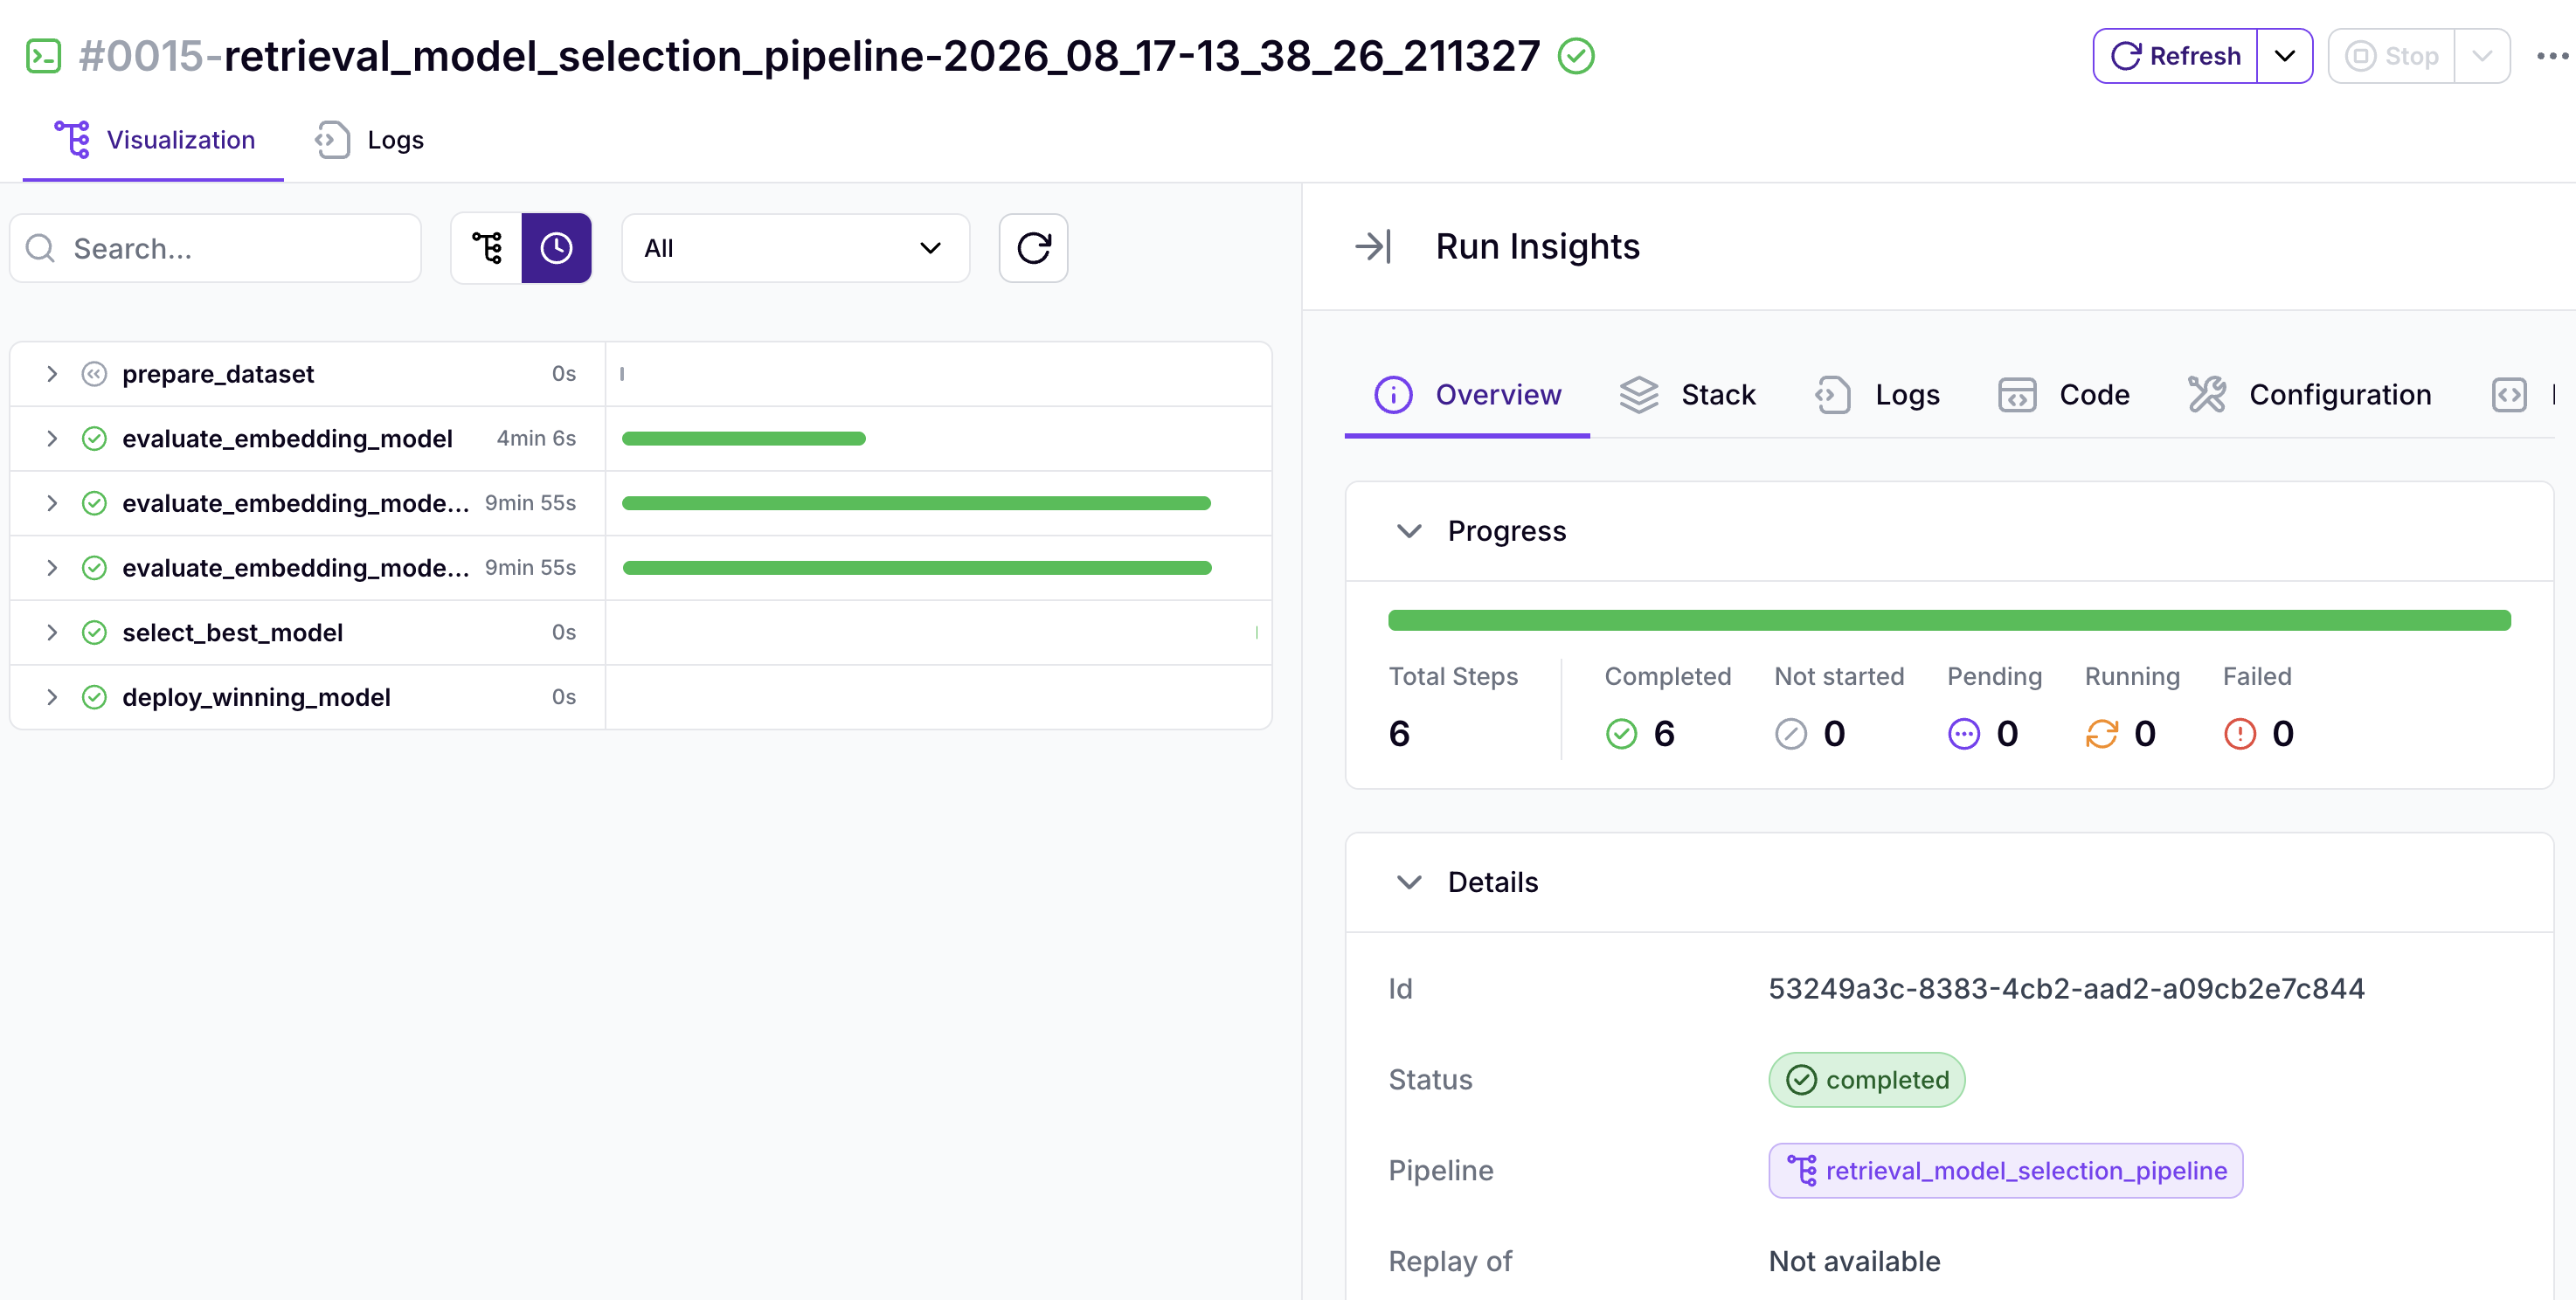
Task: Open the All status filter dropdown
Action: pos(795,248)
